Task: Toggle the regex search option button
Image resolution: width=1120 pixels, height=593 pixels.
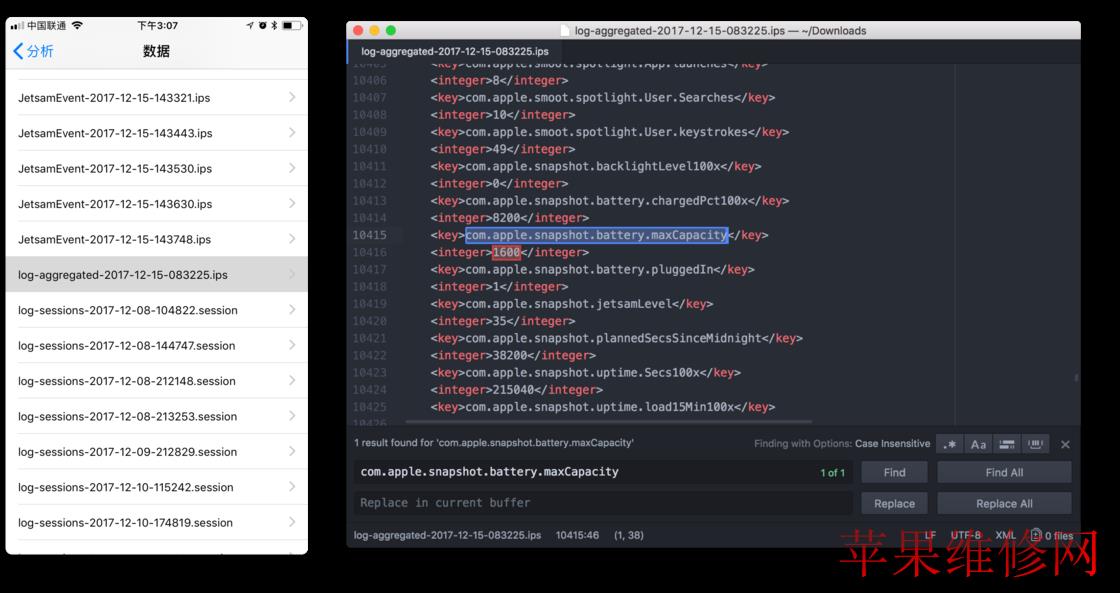Action: (x=949, y=444)
